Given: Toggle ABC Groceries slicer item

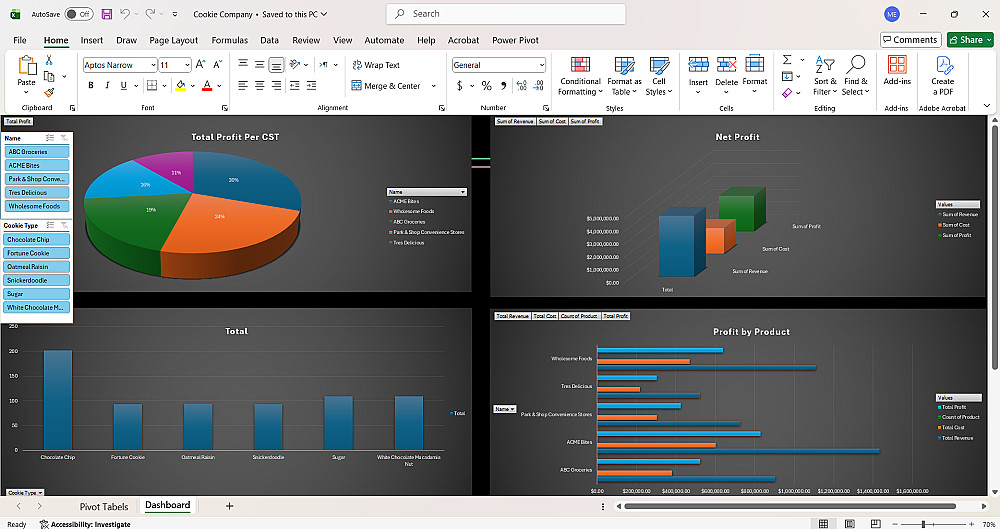Looking at the screenshot, I should coord(37,152).
